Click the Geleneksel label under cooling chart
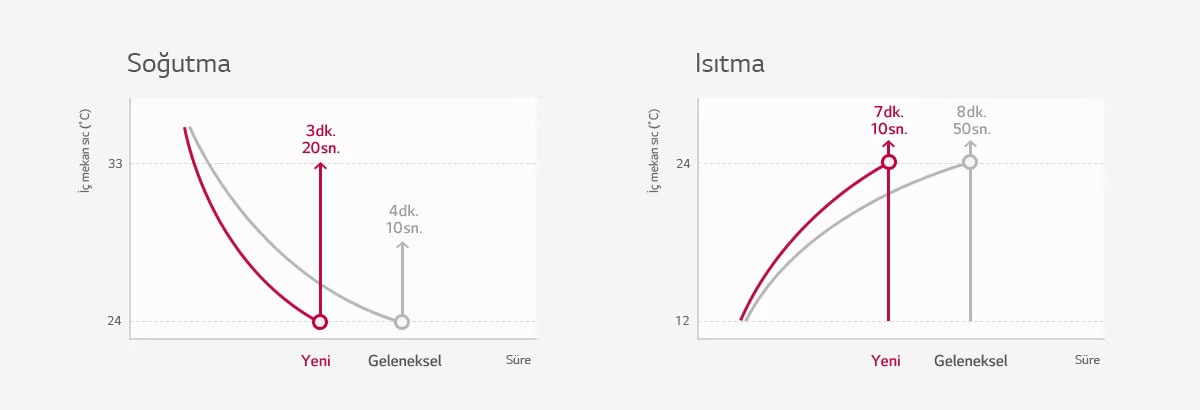Image resolution: width=1200 pixels, height=410 pixels. [405, 360]
